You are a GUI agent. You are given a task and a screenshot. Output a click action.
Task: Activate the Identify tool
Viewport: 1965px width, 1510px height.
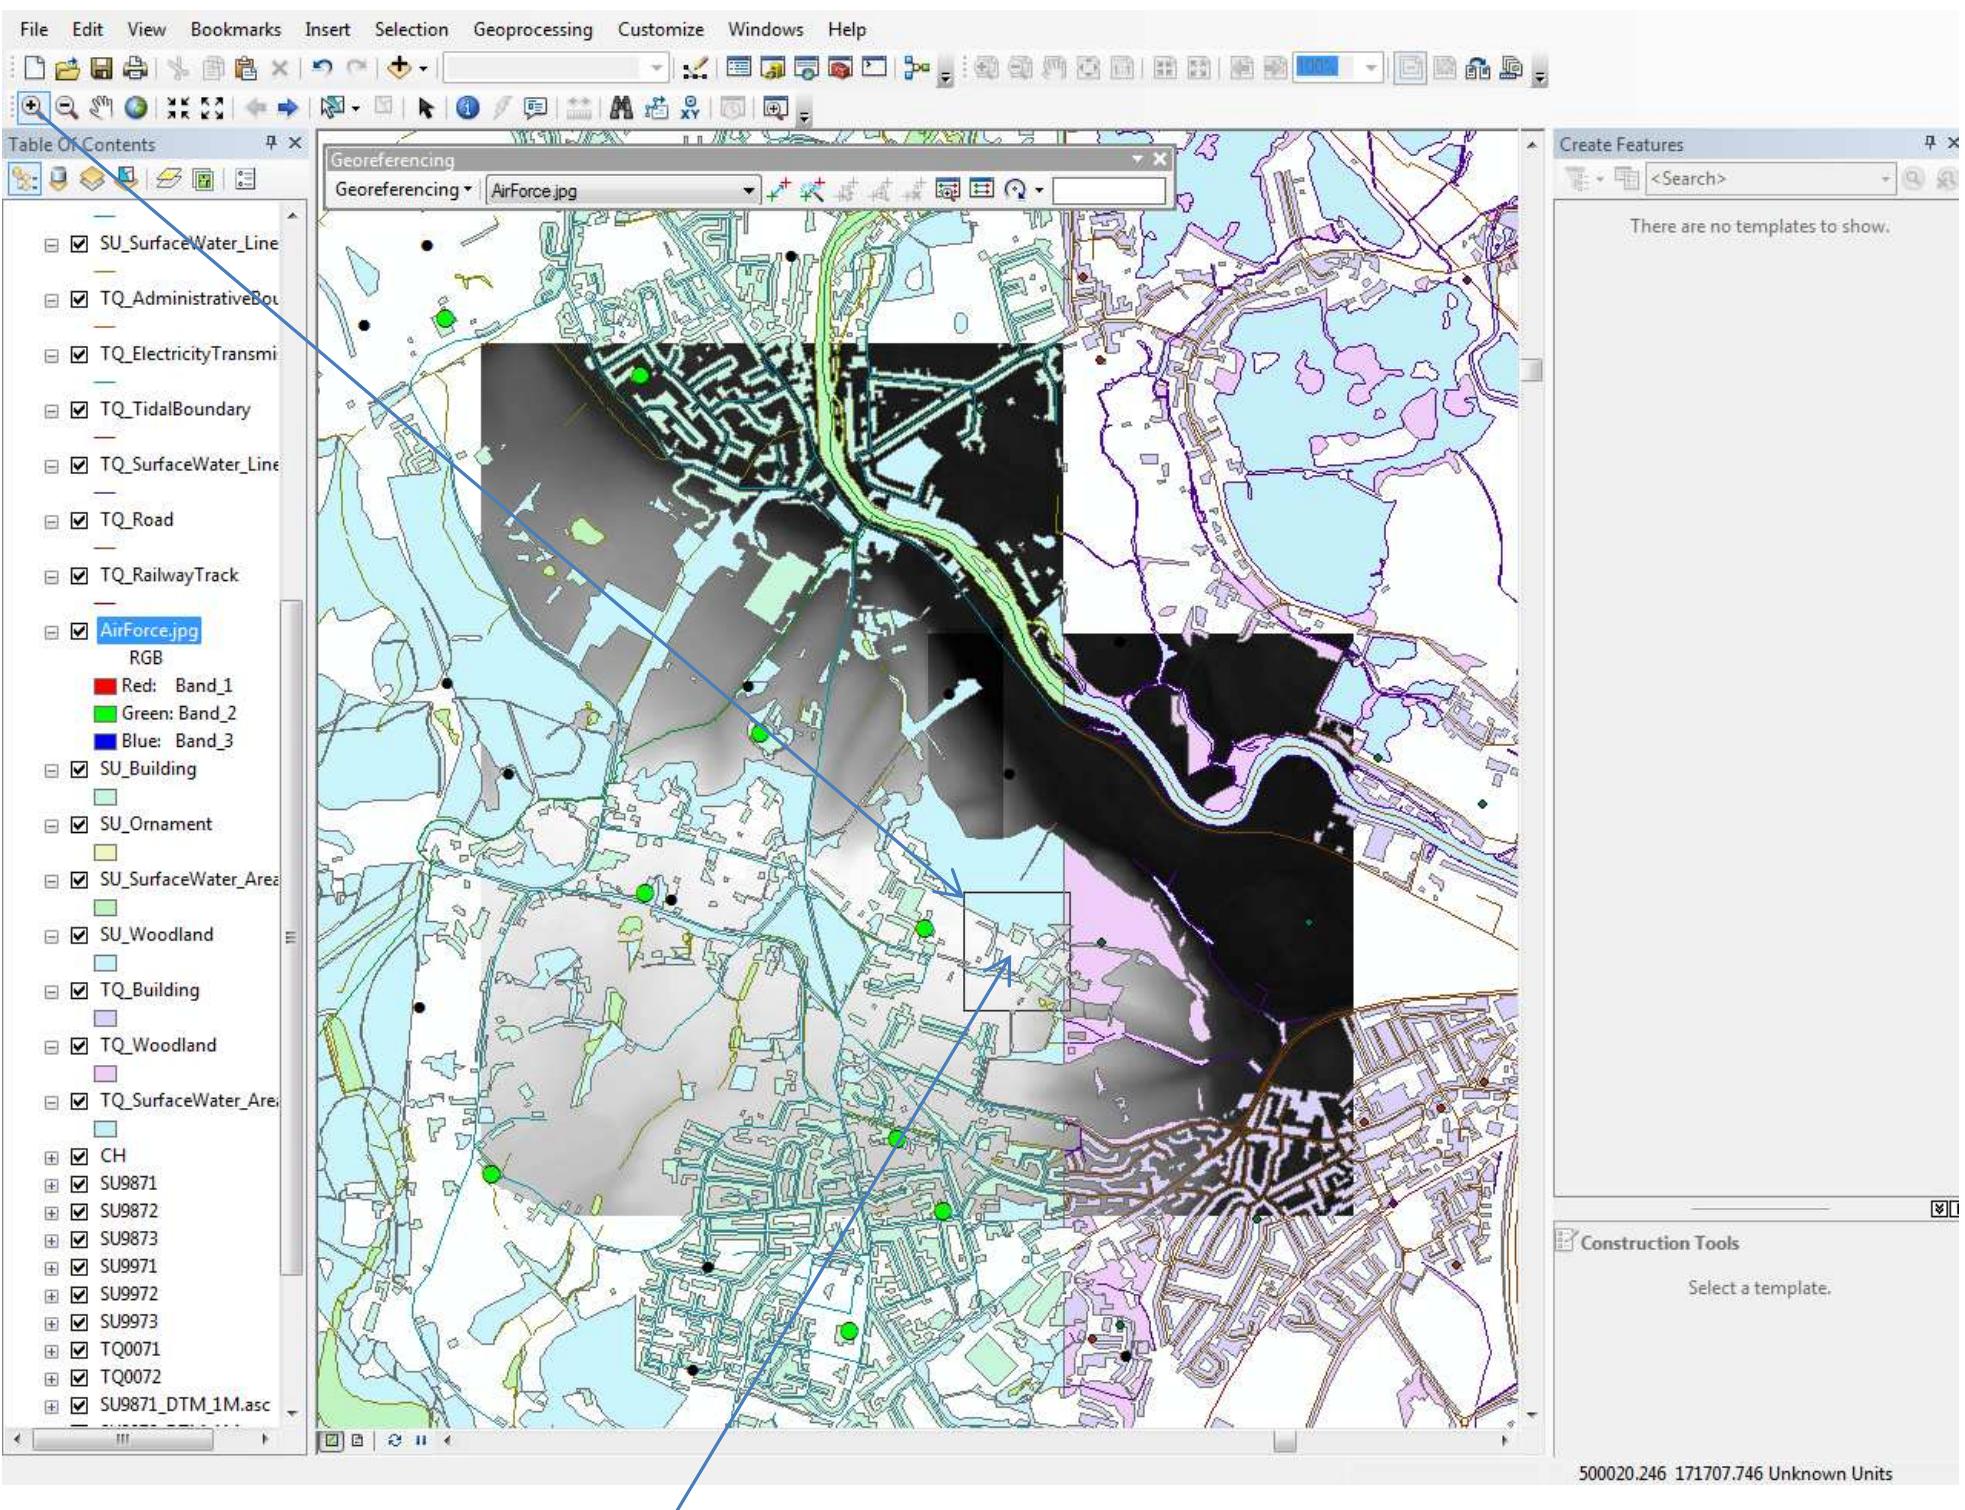[x=467, y=107]
